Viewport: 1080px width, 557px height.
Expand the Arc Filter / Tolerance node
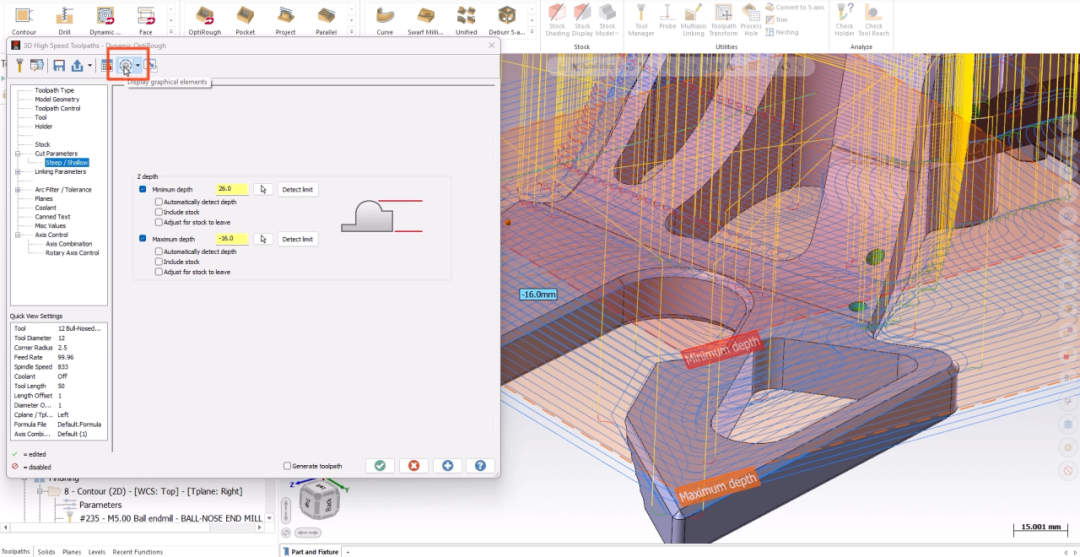point(17,189)
